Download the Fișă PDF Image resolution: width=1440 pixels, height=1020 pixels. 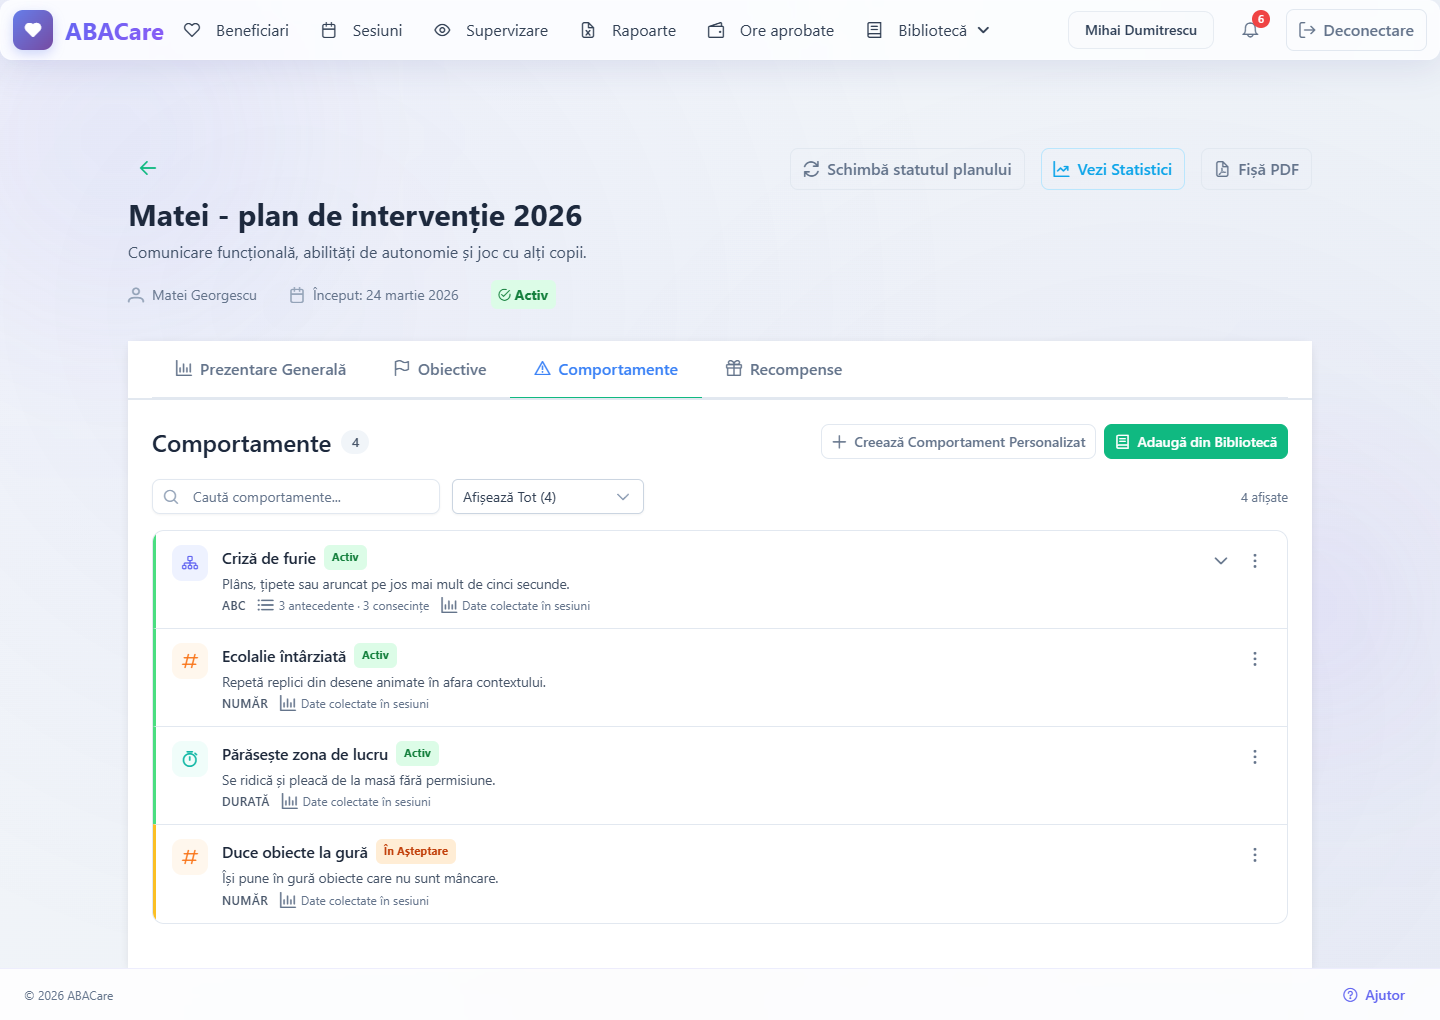coord(1256,169)
